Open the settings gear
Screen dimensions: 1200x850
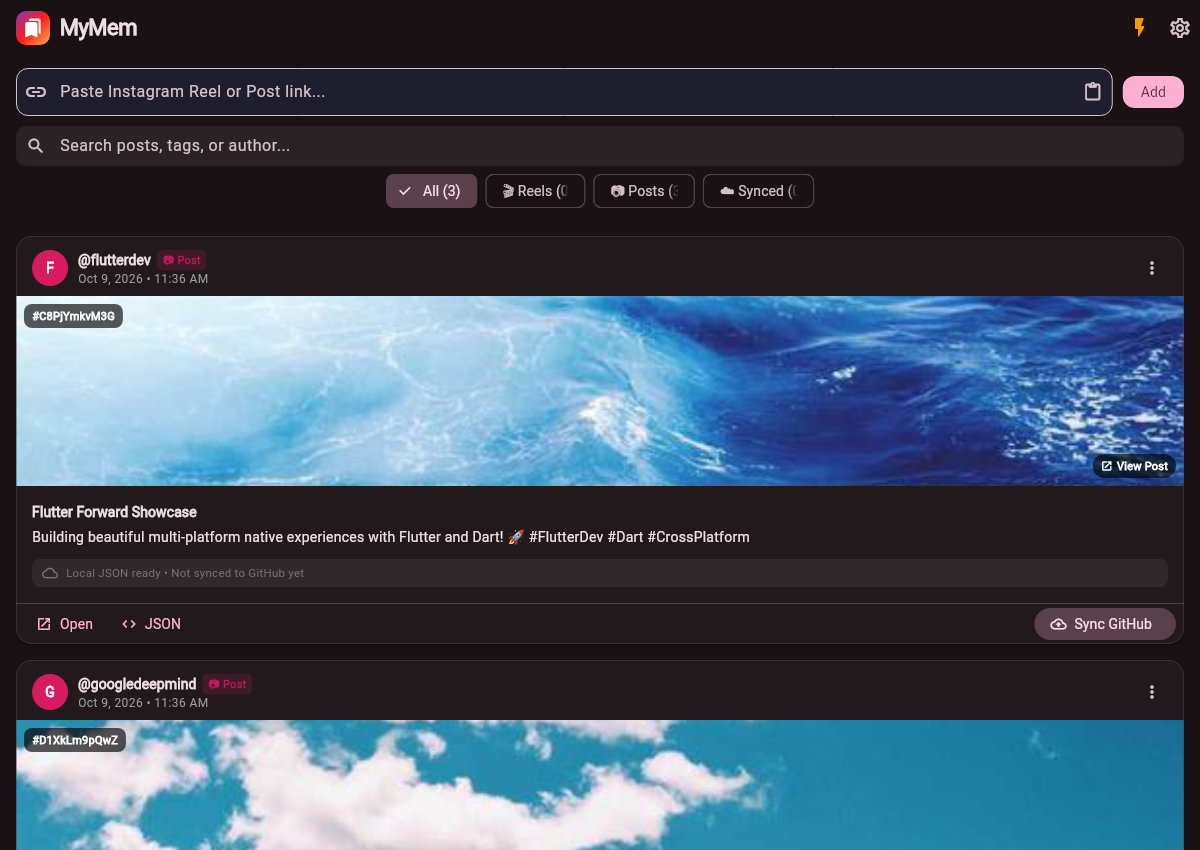[1180, 28]
